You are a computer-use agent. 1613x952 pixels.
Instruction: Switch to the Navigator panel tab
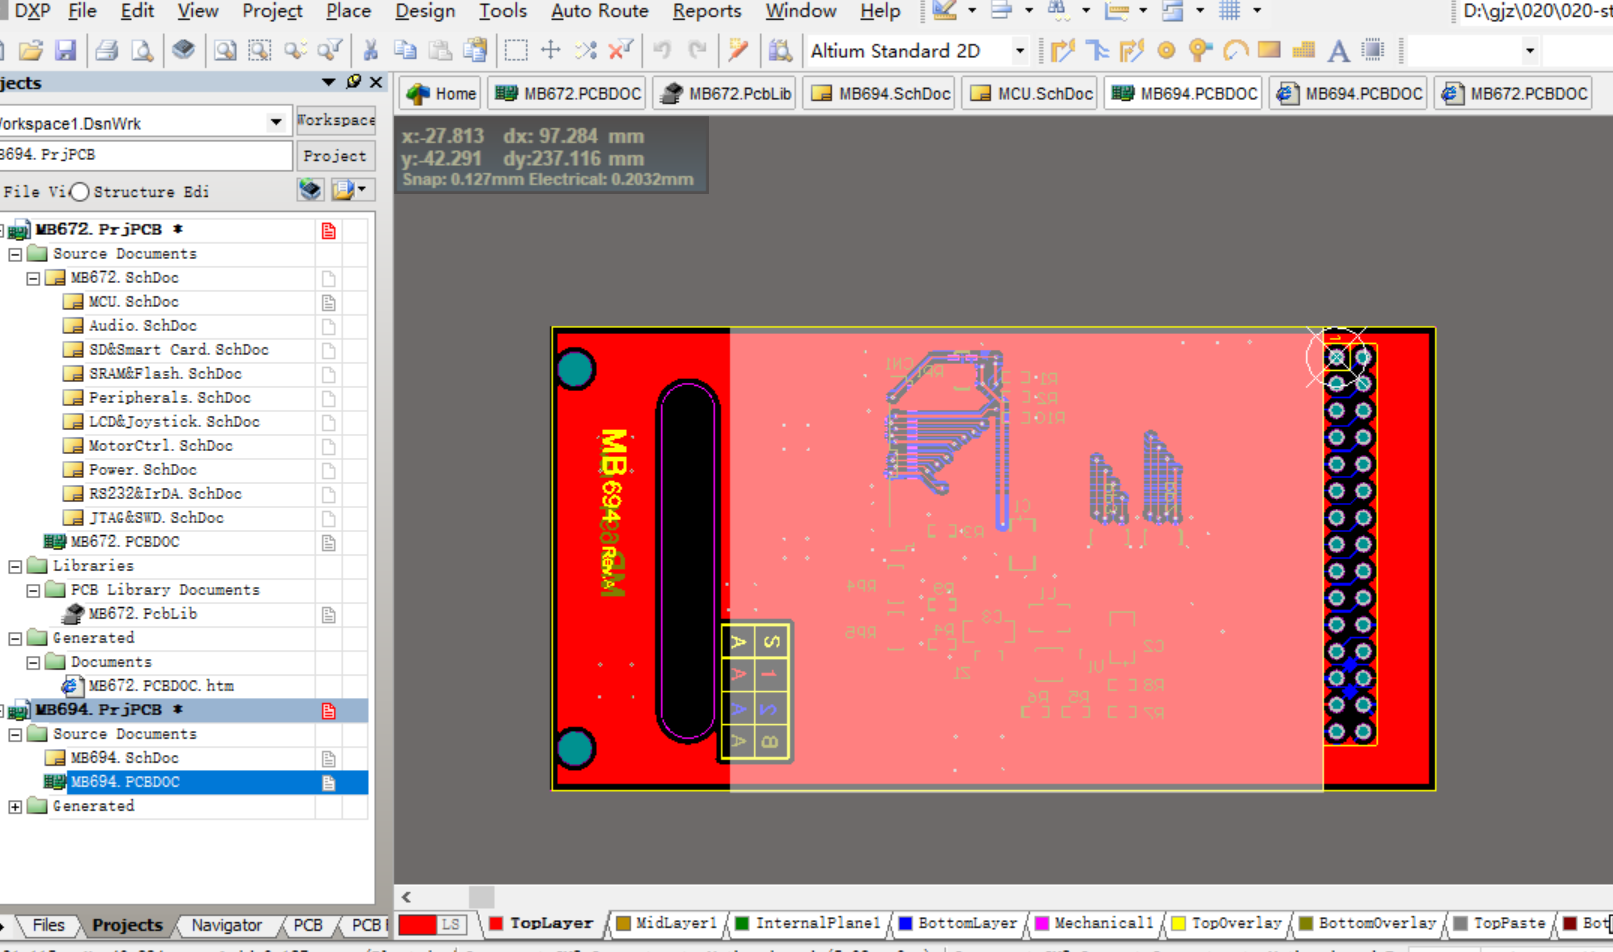[226, 925]
